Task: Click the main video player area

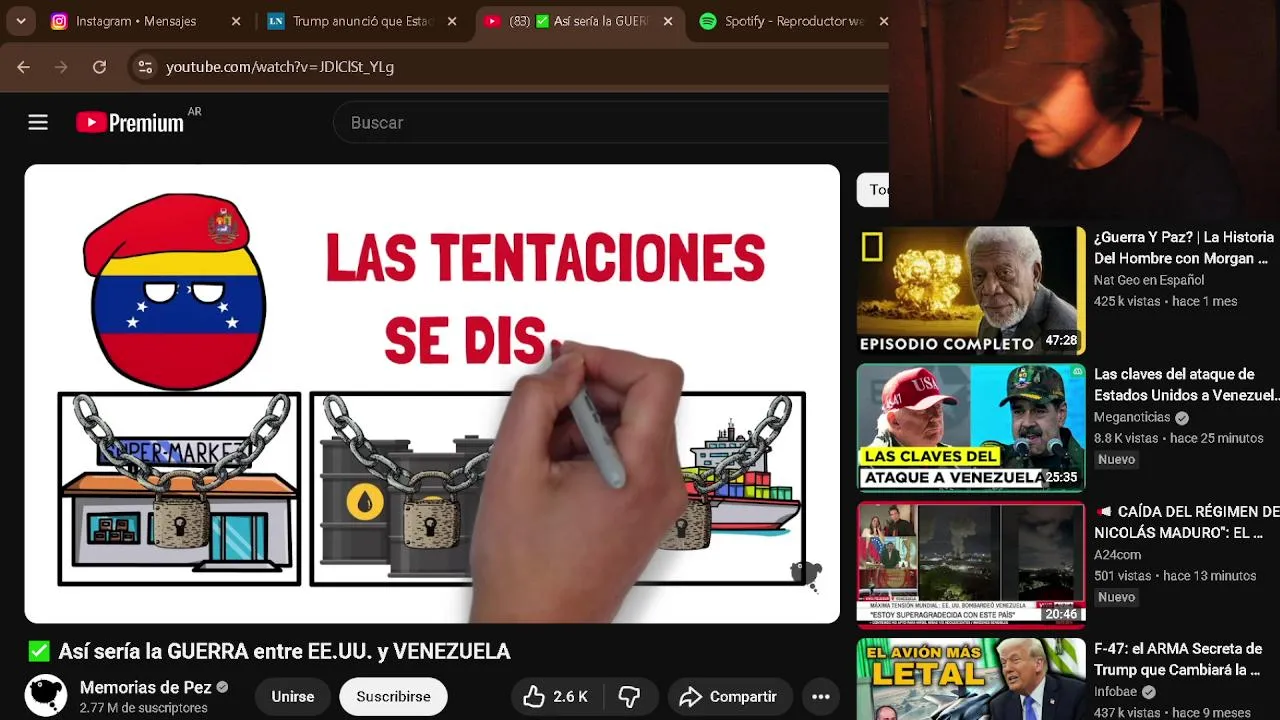Action: click(432, 394)
